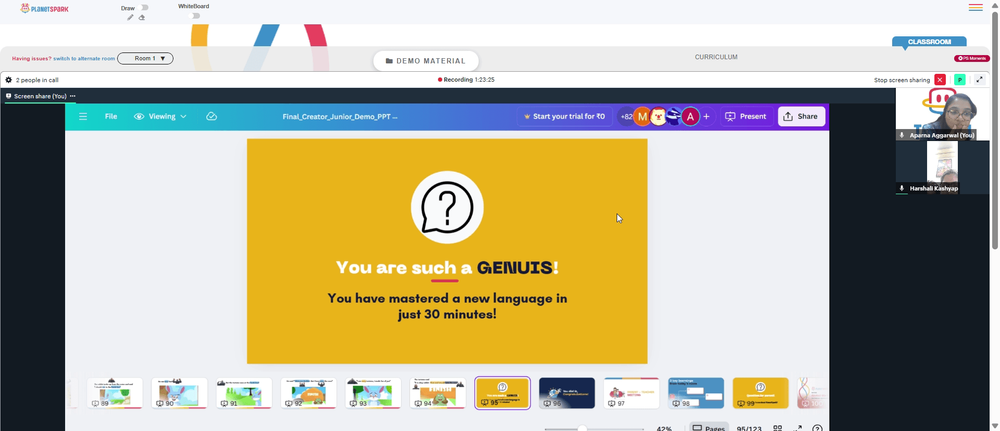Click the Share button

tap(801, 117)
